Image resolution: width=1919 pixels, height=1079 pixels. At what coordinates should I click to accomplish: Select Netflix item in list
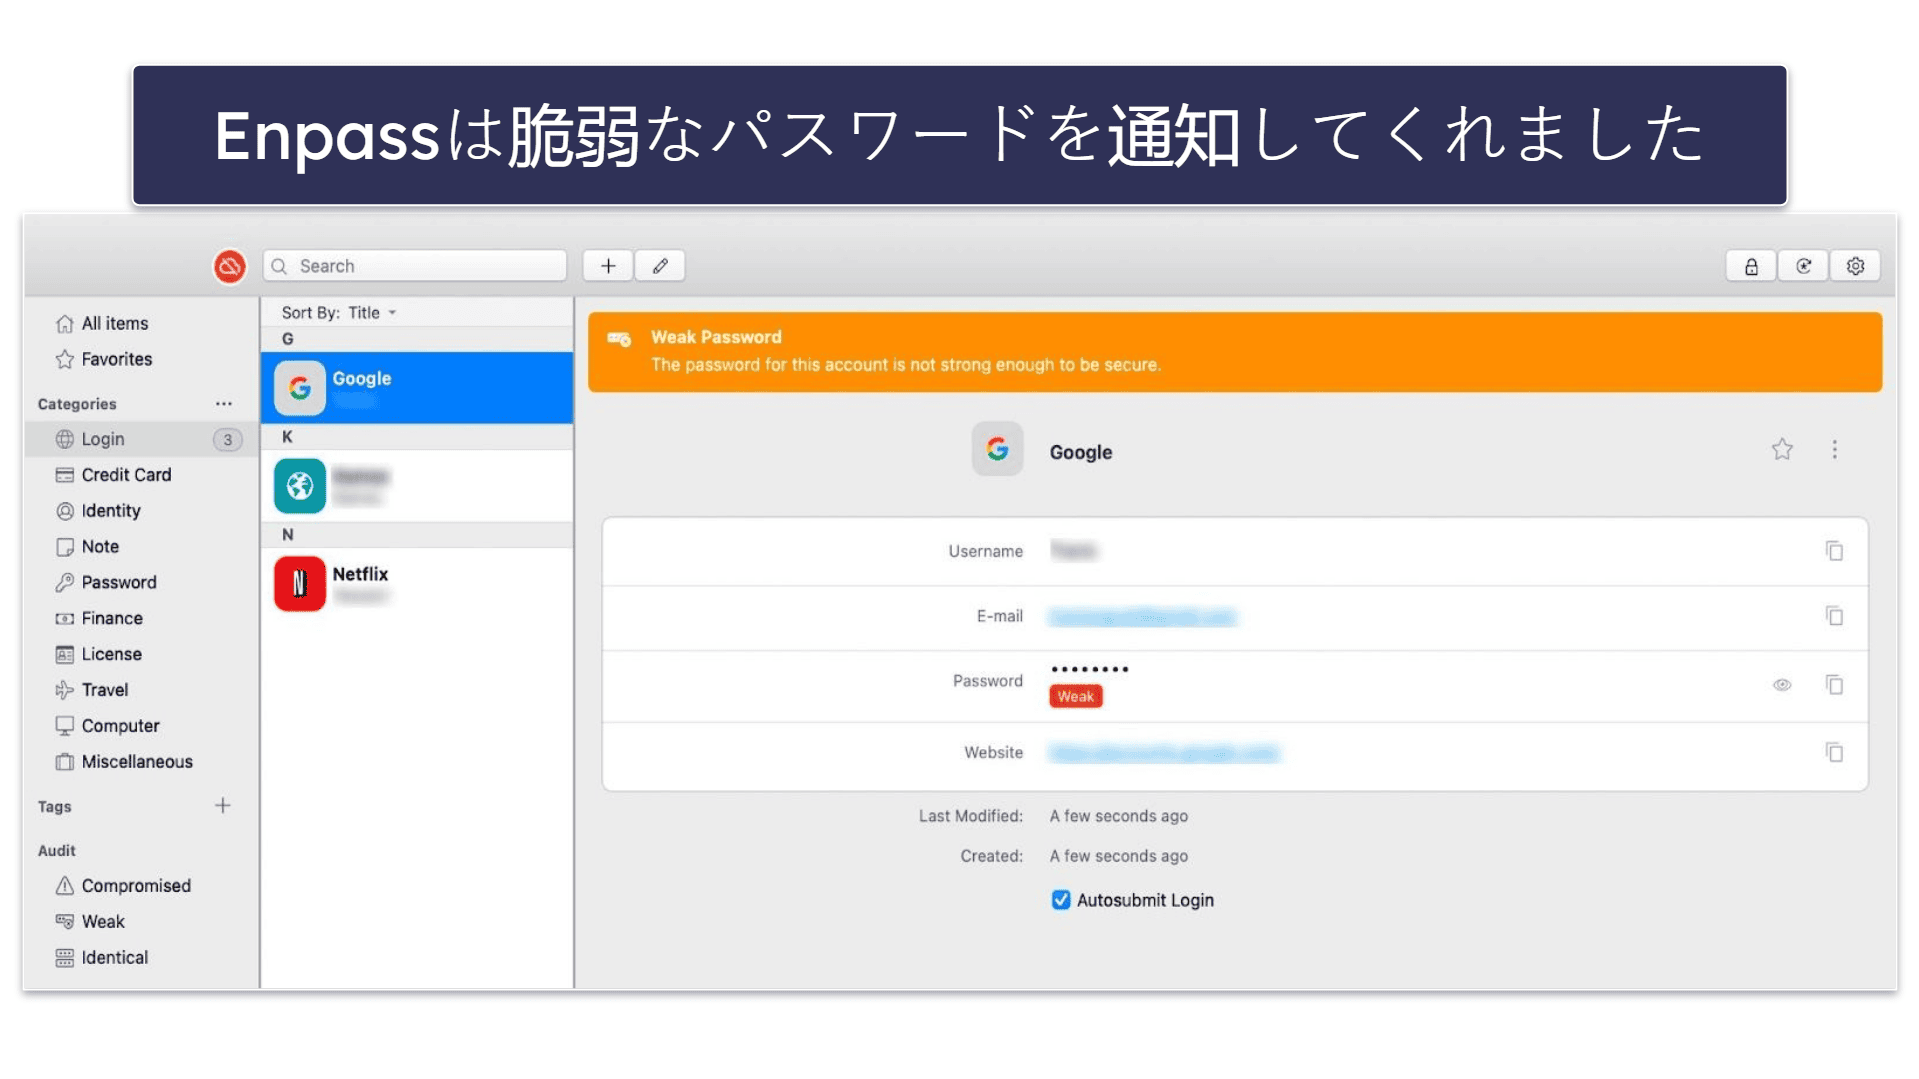point(417,584)
